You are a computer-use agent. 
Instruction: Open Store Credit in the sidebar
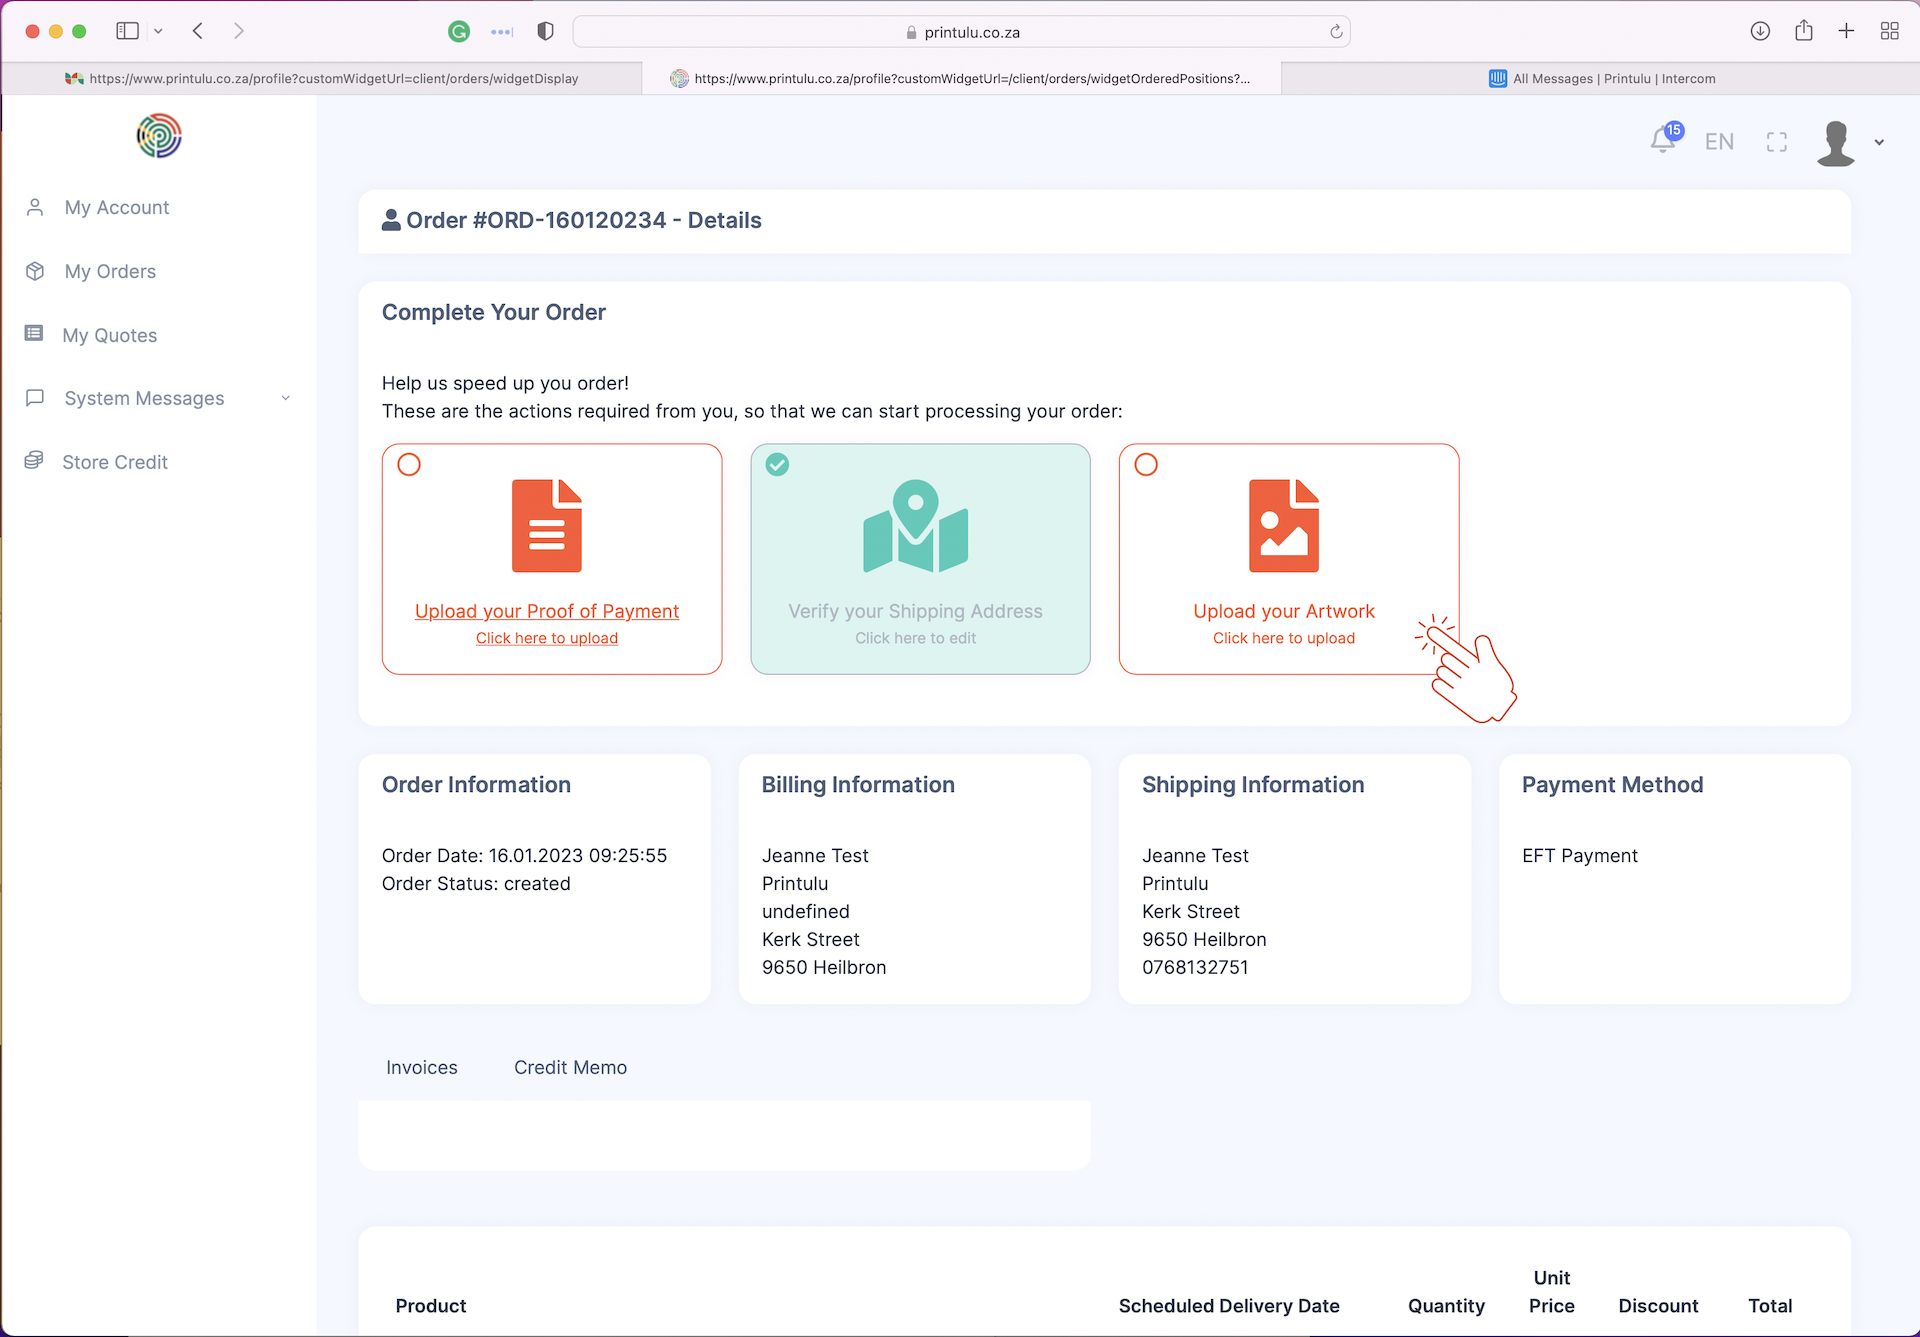[115, 462]
